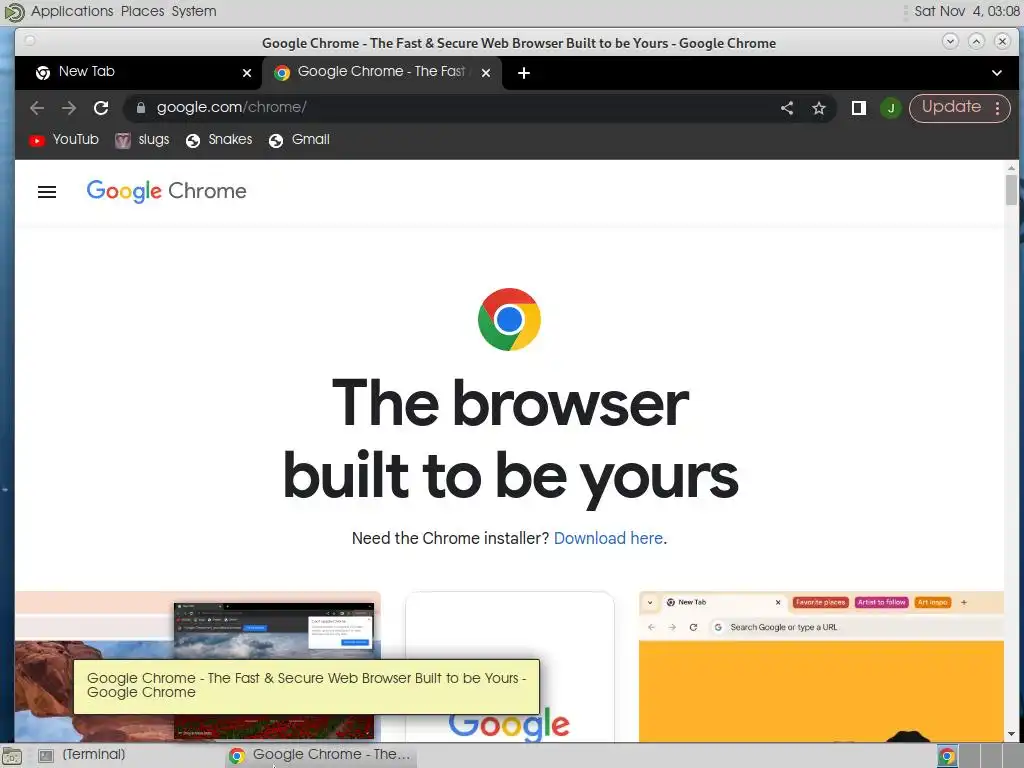
Task: Open a new tab with the plus button
Action: click(x=524, y=73)
